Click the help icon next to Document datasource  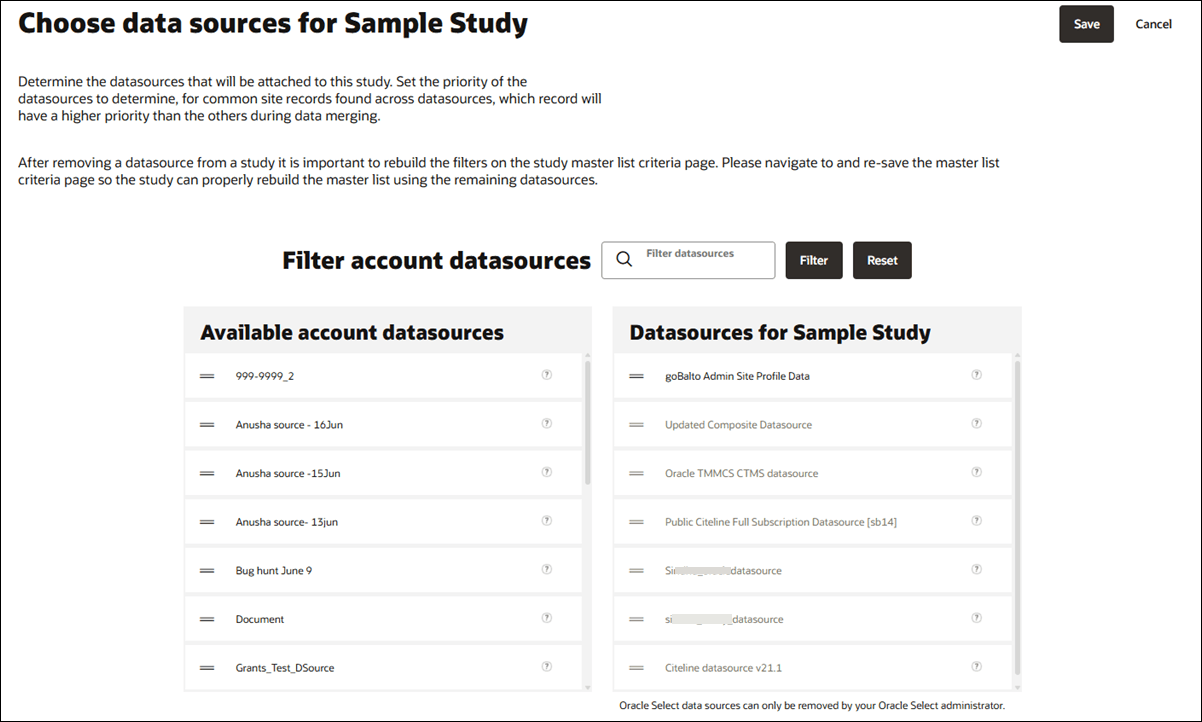(x=546, y=618)
